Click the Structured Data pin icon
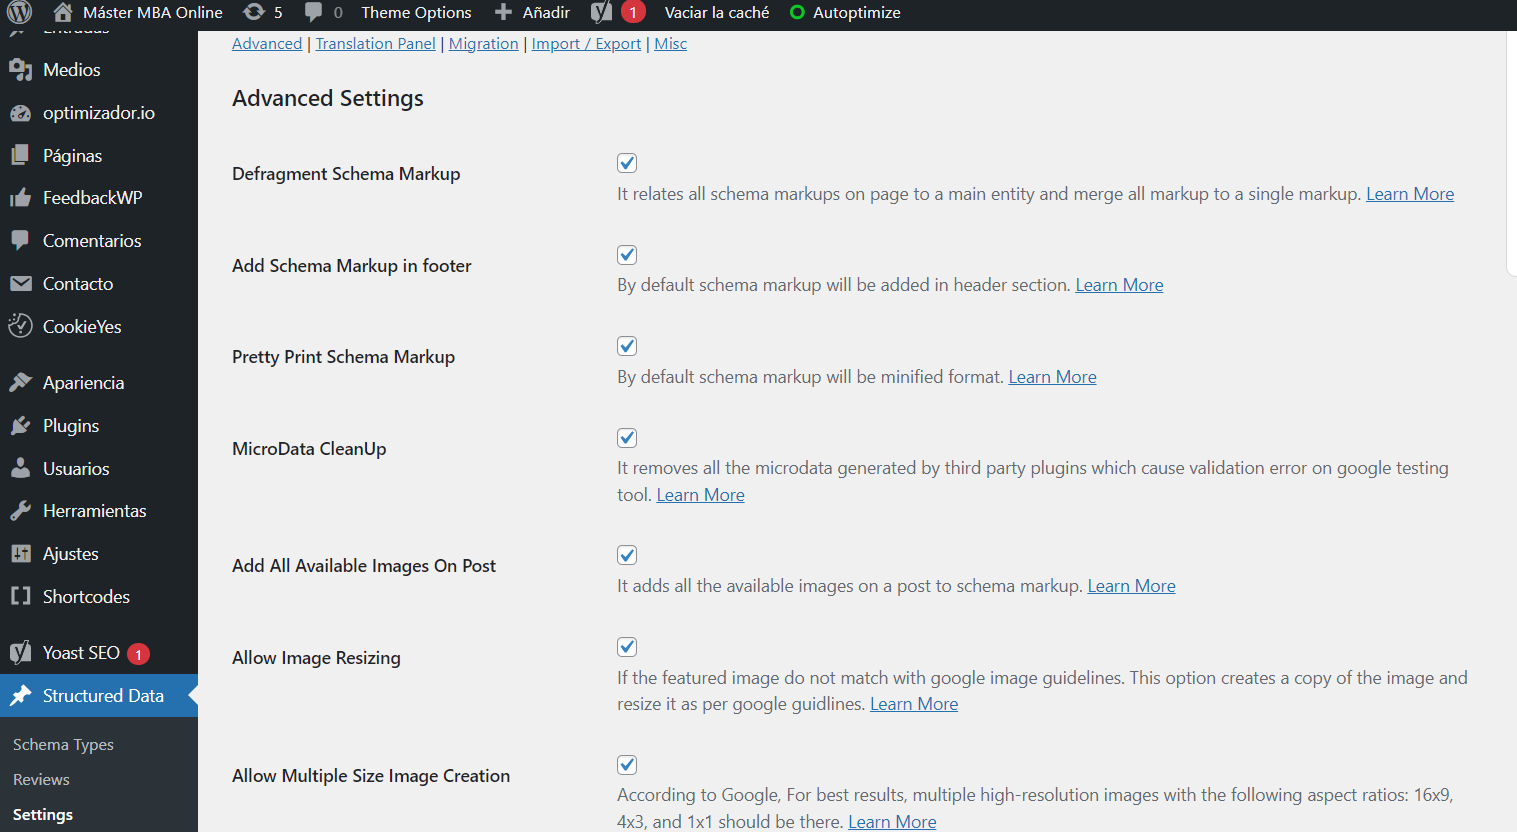 point(20,696)
